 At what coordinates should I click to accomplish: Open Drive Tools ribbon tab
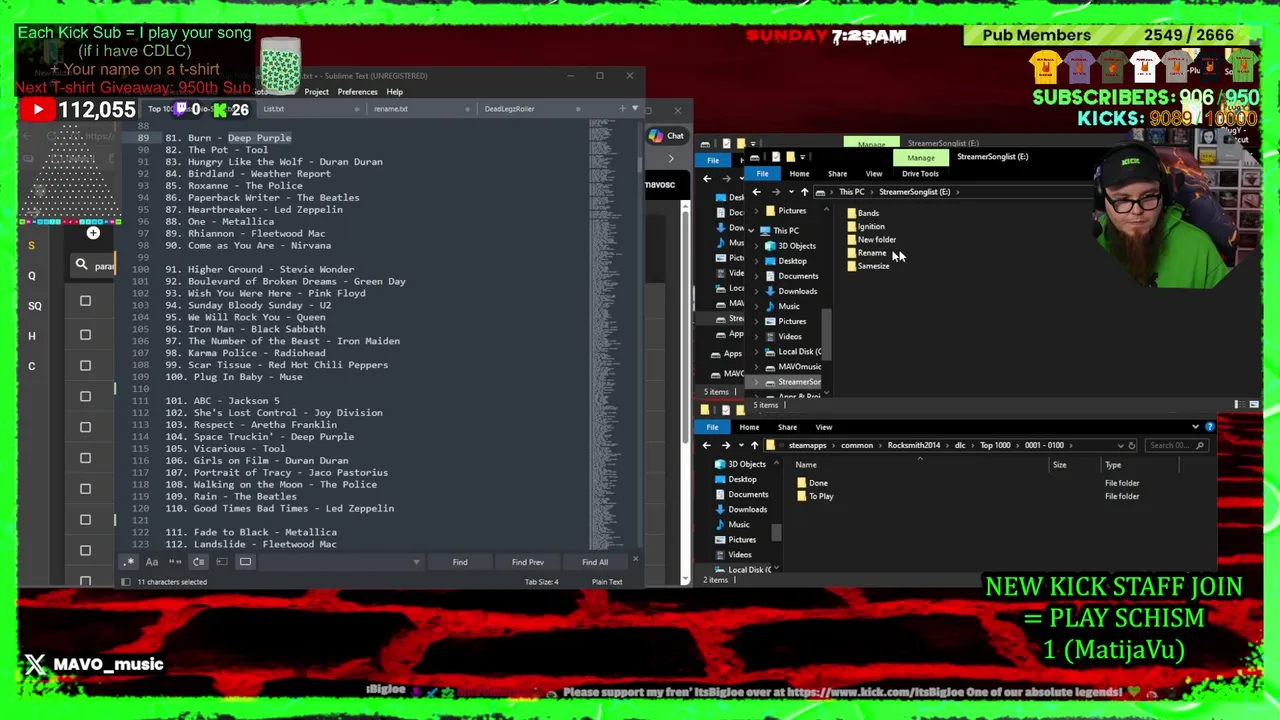920,174
